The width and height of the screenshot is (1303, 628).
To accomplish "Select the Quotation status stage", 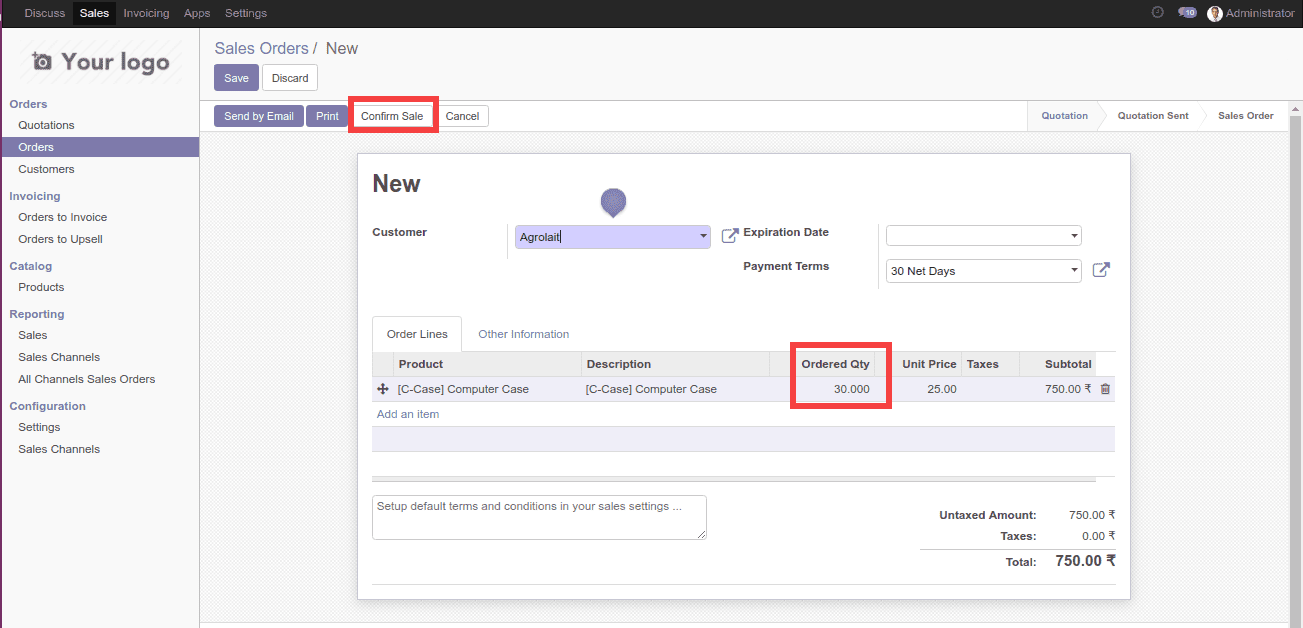I will click(x=1064, y=116).
